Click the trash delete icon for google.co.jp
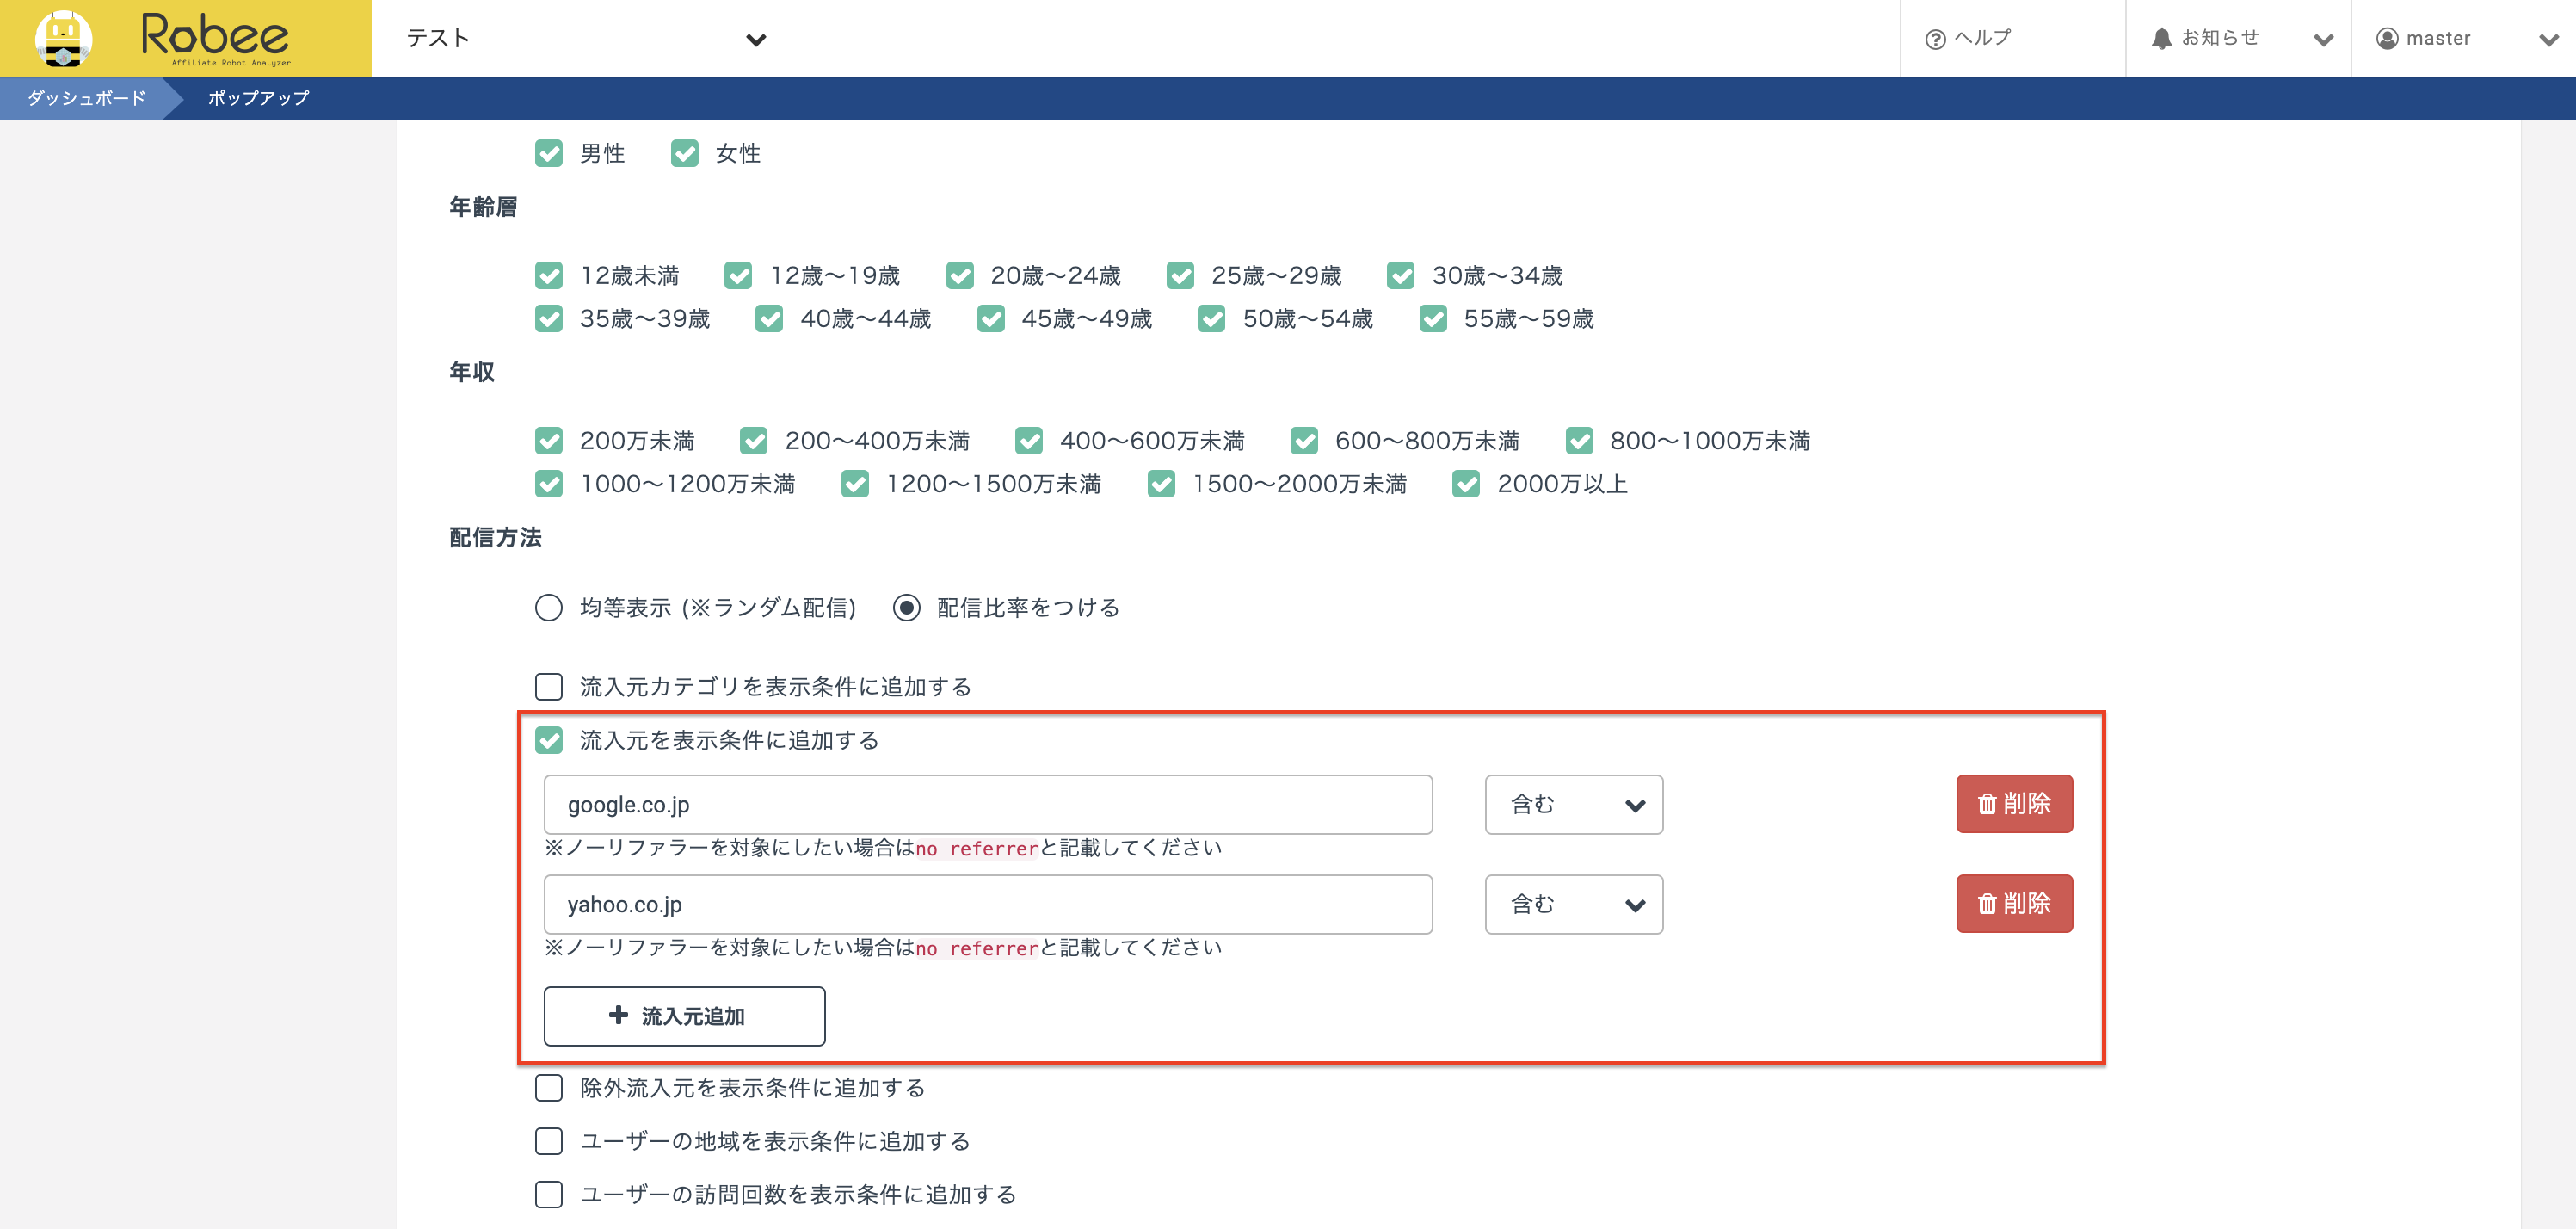 [1987, 804]
